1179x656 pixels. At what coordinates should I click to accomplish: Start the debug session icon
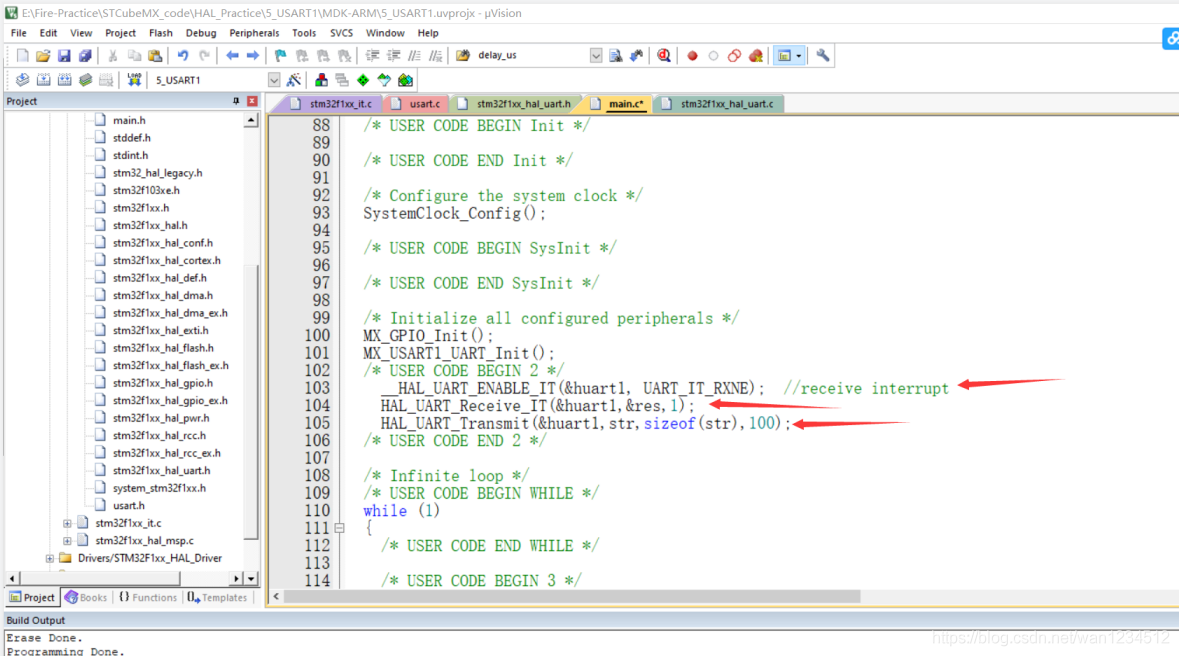[664, 56]
